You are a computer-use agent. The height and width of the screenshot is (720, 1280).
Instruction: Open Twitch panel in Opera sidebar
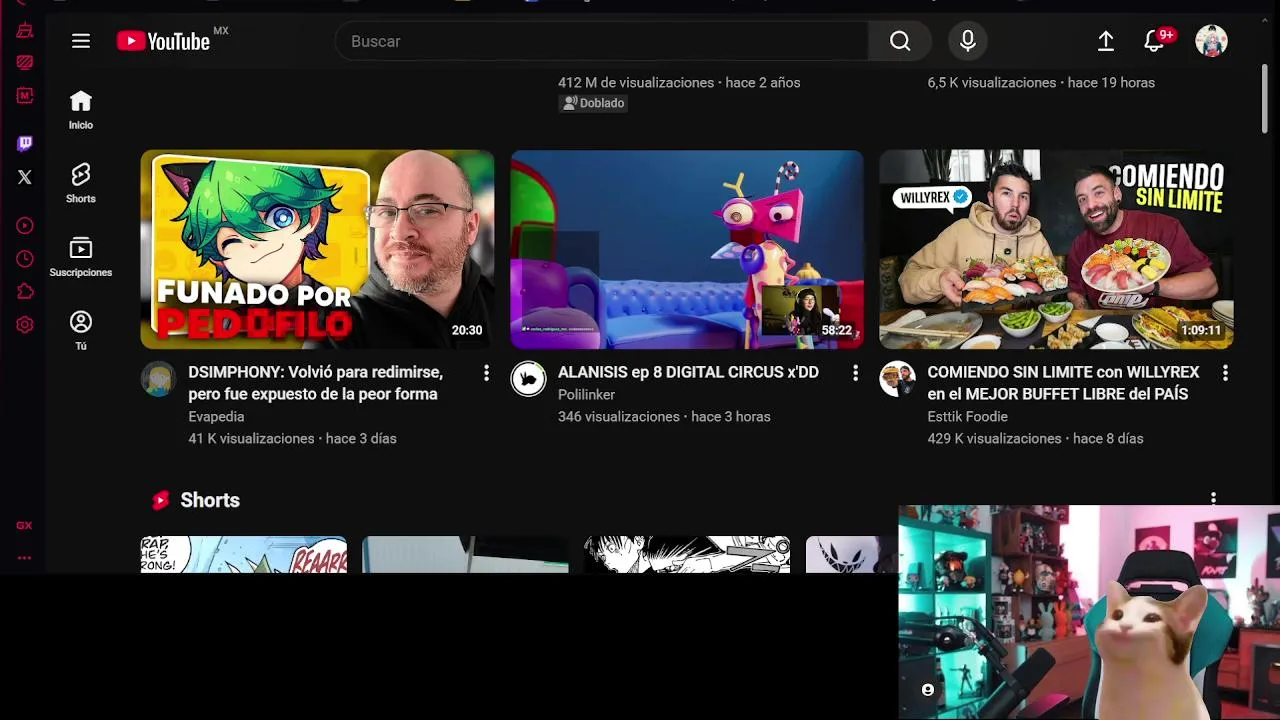(25, 144)
